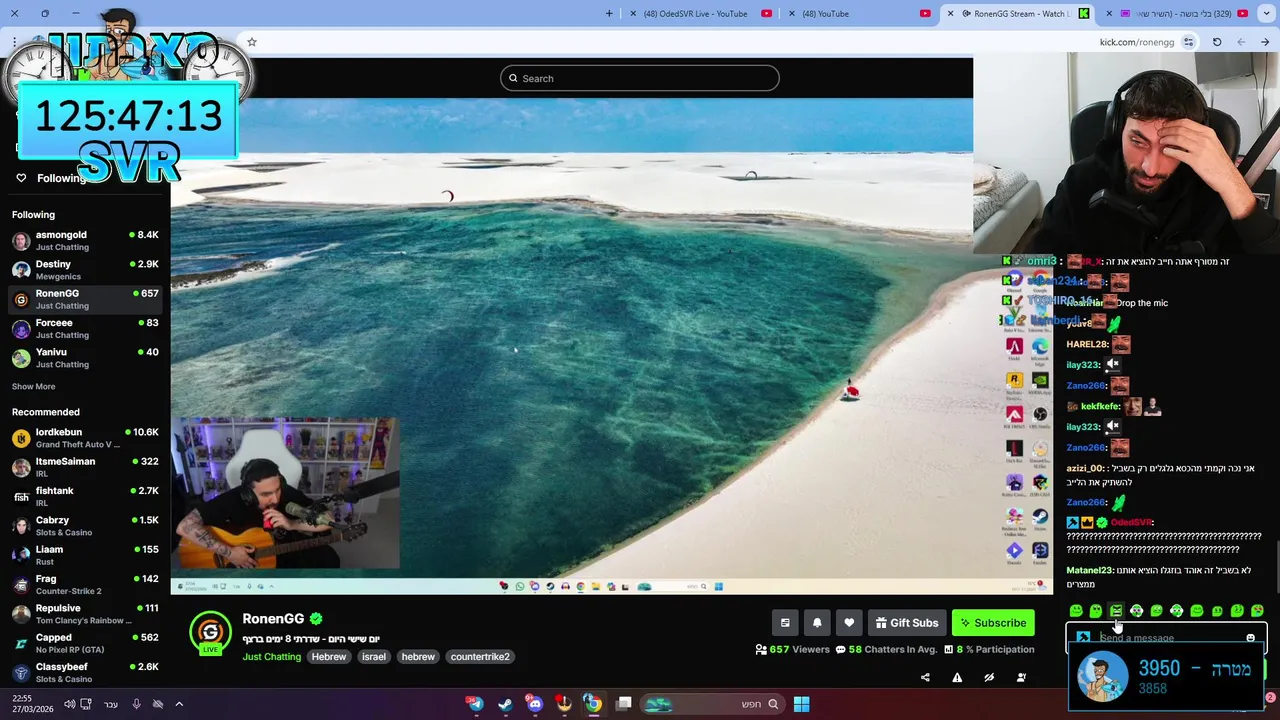This screenshot has height=720, width=1280.
Task: Open the site settings icon in the address bar
Action: (1188, 42)
